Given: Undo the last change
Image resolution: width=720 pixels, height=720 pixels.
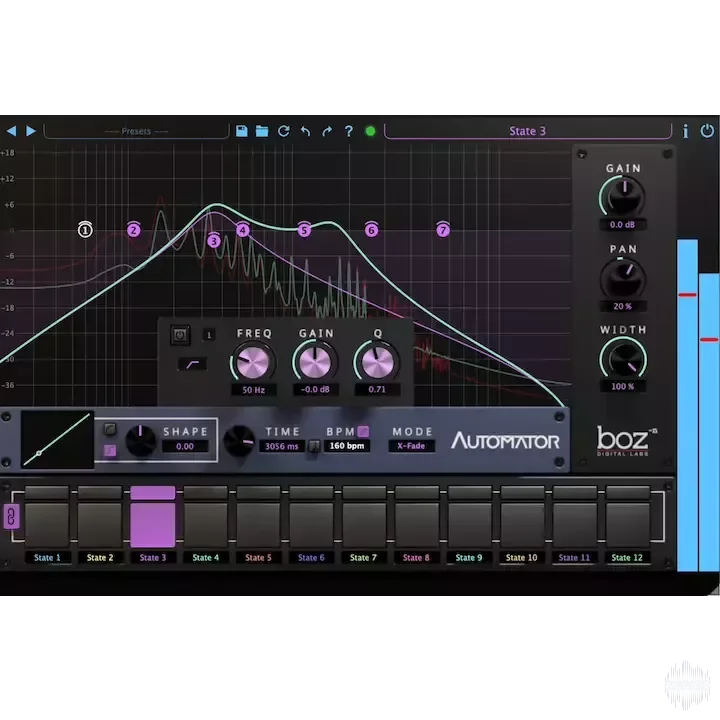Looking at the screenshot, I should tap(305, 131).
